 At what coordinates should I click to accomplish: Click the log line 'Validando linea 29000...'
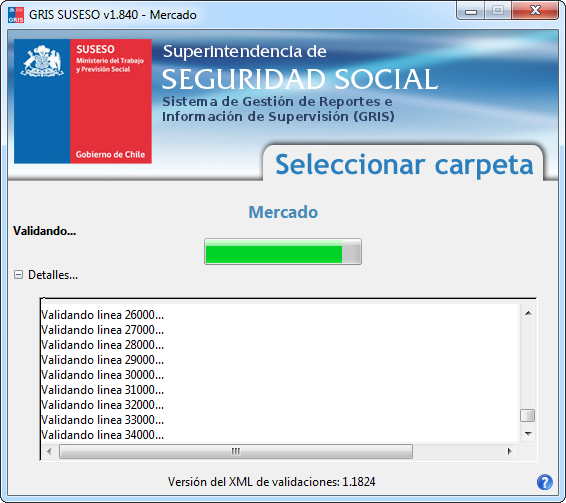pos(103,360)
